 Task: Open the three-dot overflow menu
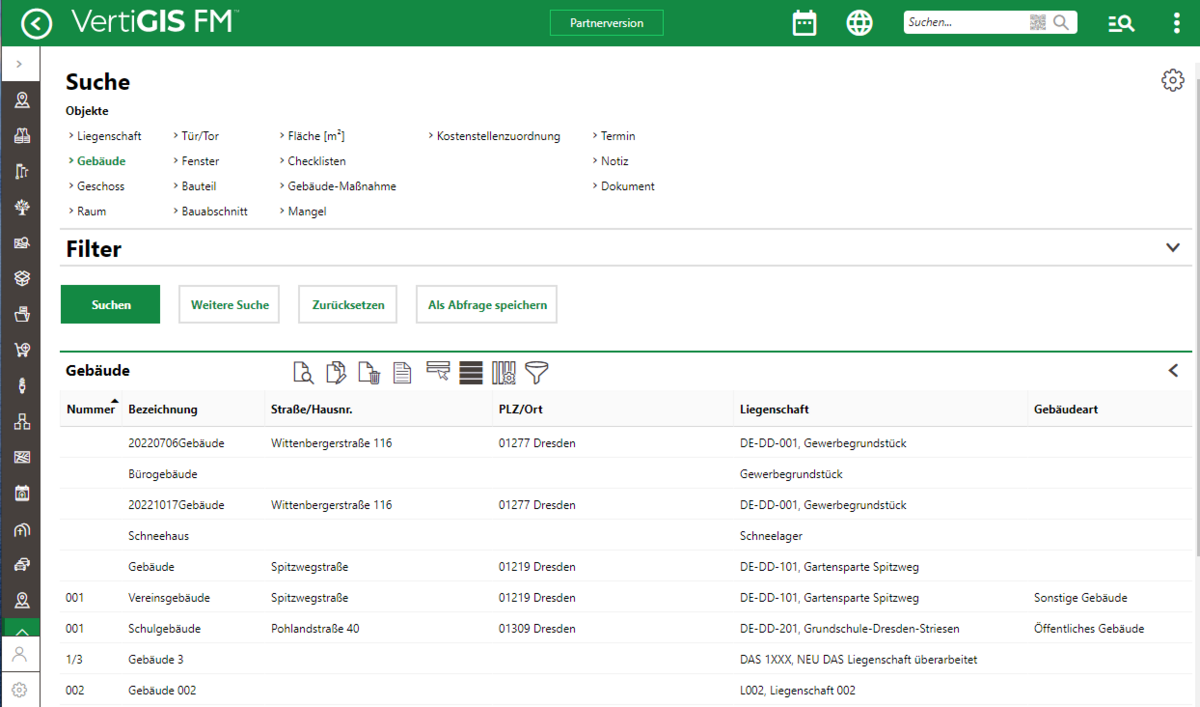click(1177, 23)
